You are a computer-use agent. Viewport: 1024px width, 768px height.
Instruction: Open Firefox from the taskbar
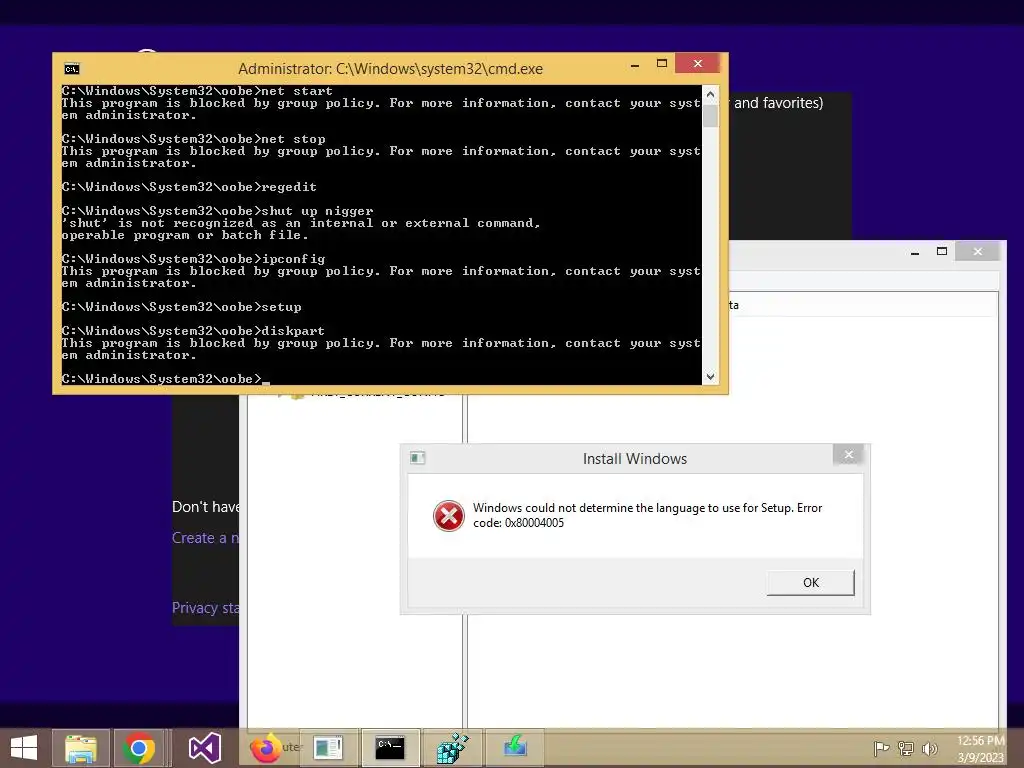[266, 748]
